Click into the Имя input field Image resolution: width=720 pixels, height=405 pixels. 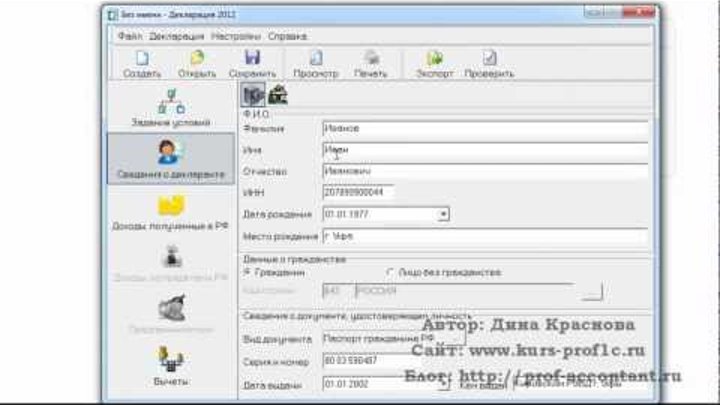tap(485, 150)
